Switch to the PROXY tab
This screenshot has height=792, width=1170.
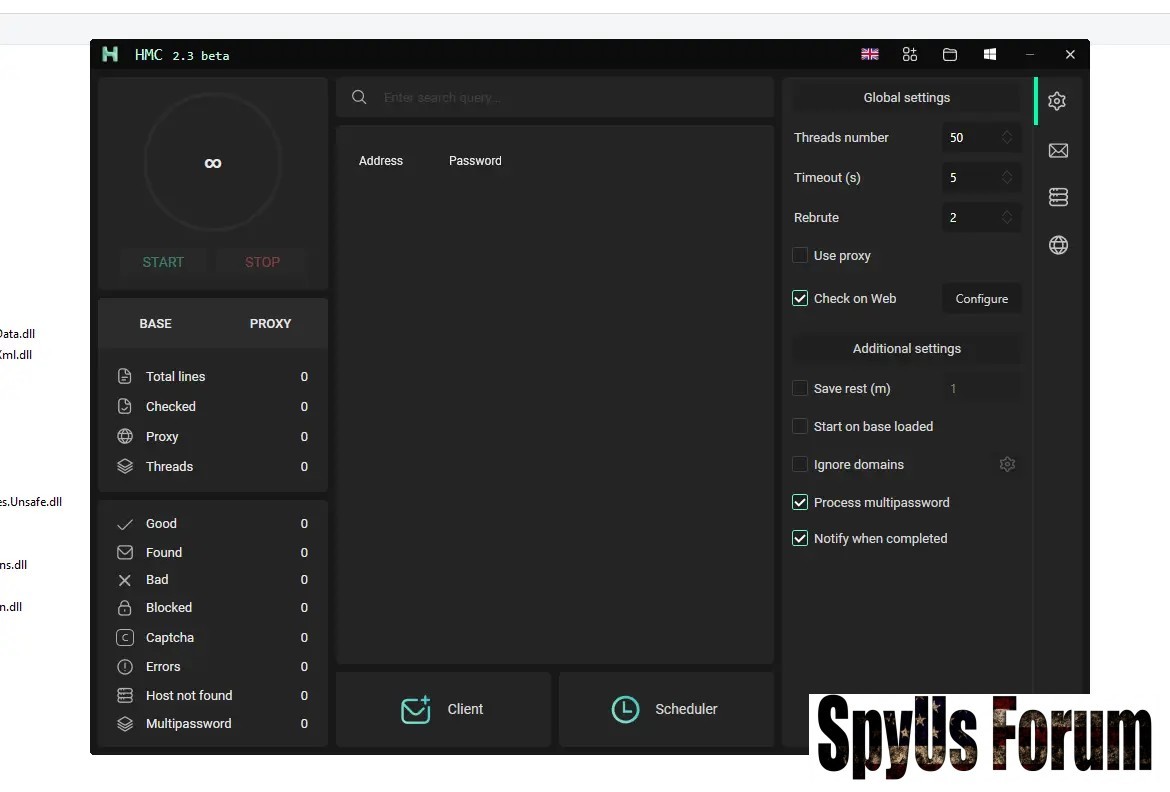[270, 324]
